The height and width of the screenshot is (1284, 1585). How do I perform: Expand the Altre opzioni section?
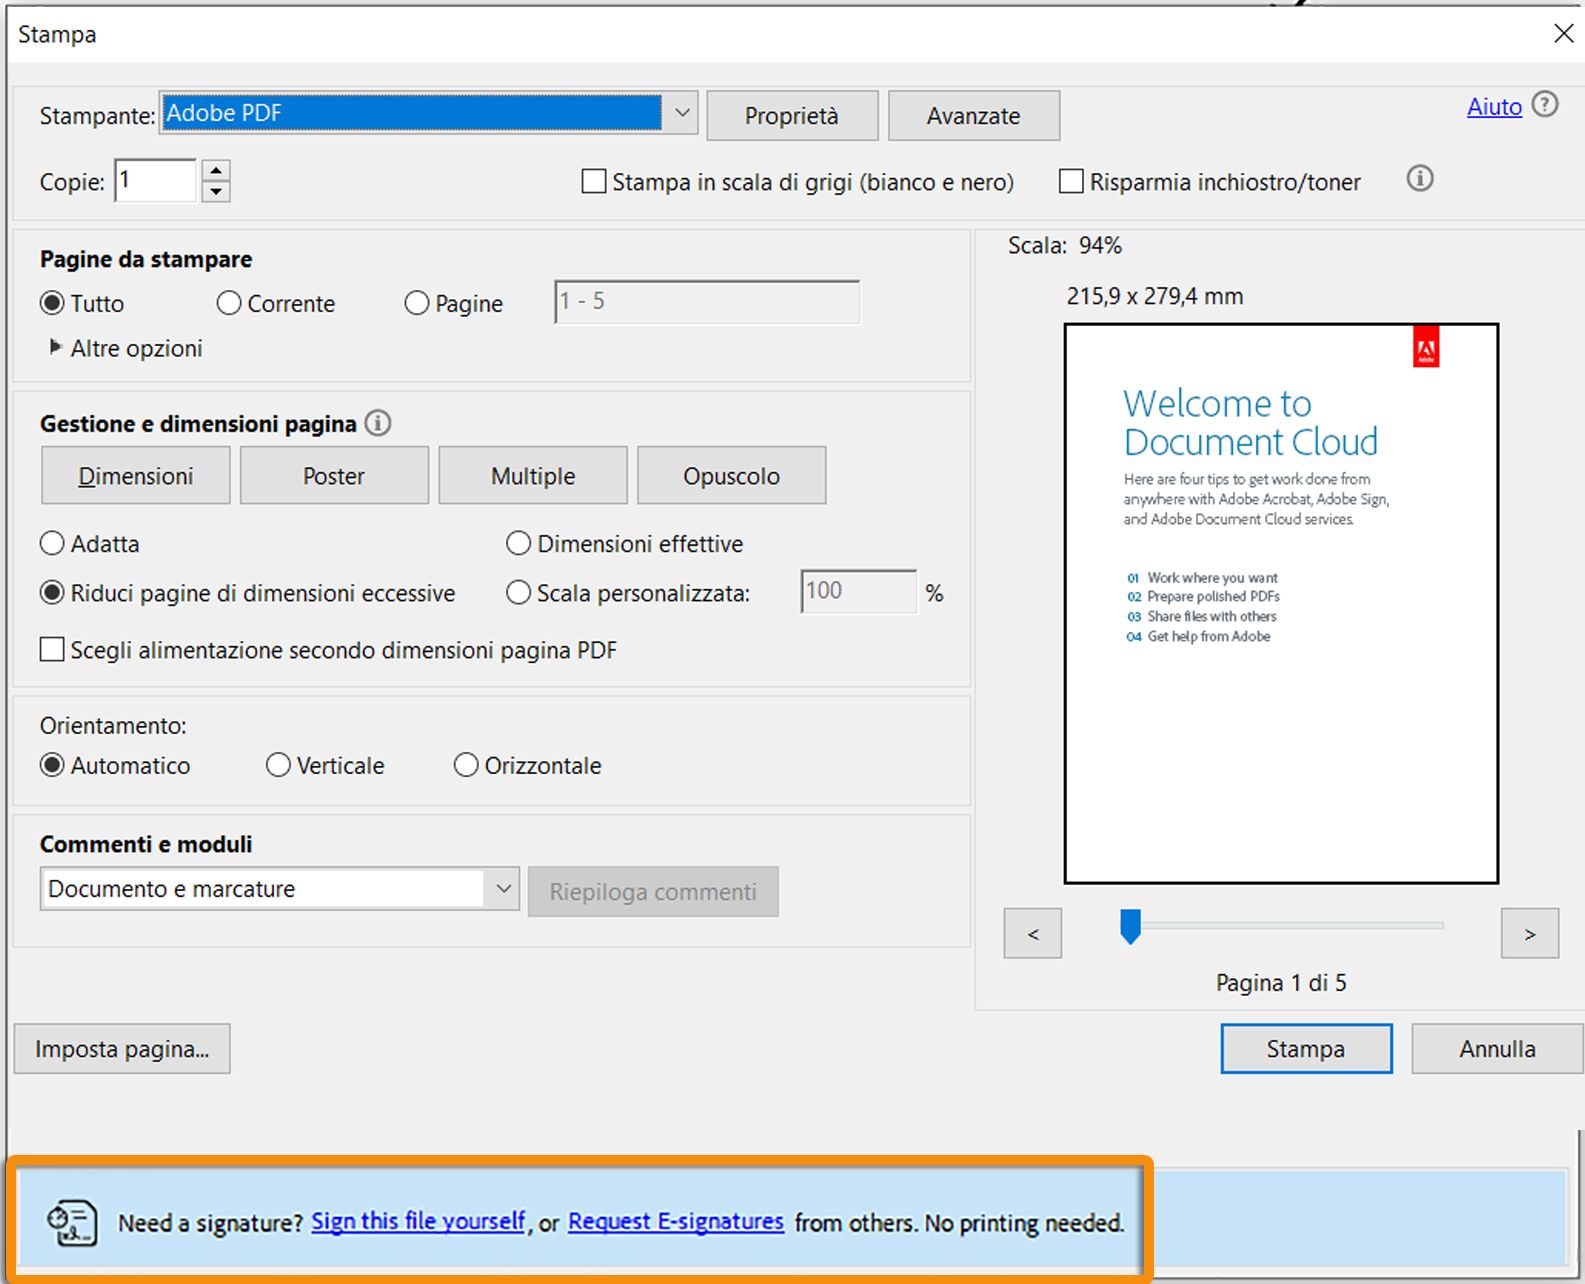tap(56, 347)
